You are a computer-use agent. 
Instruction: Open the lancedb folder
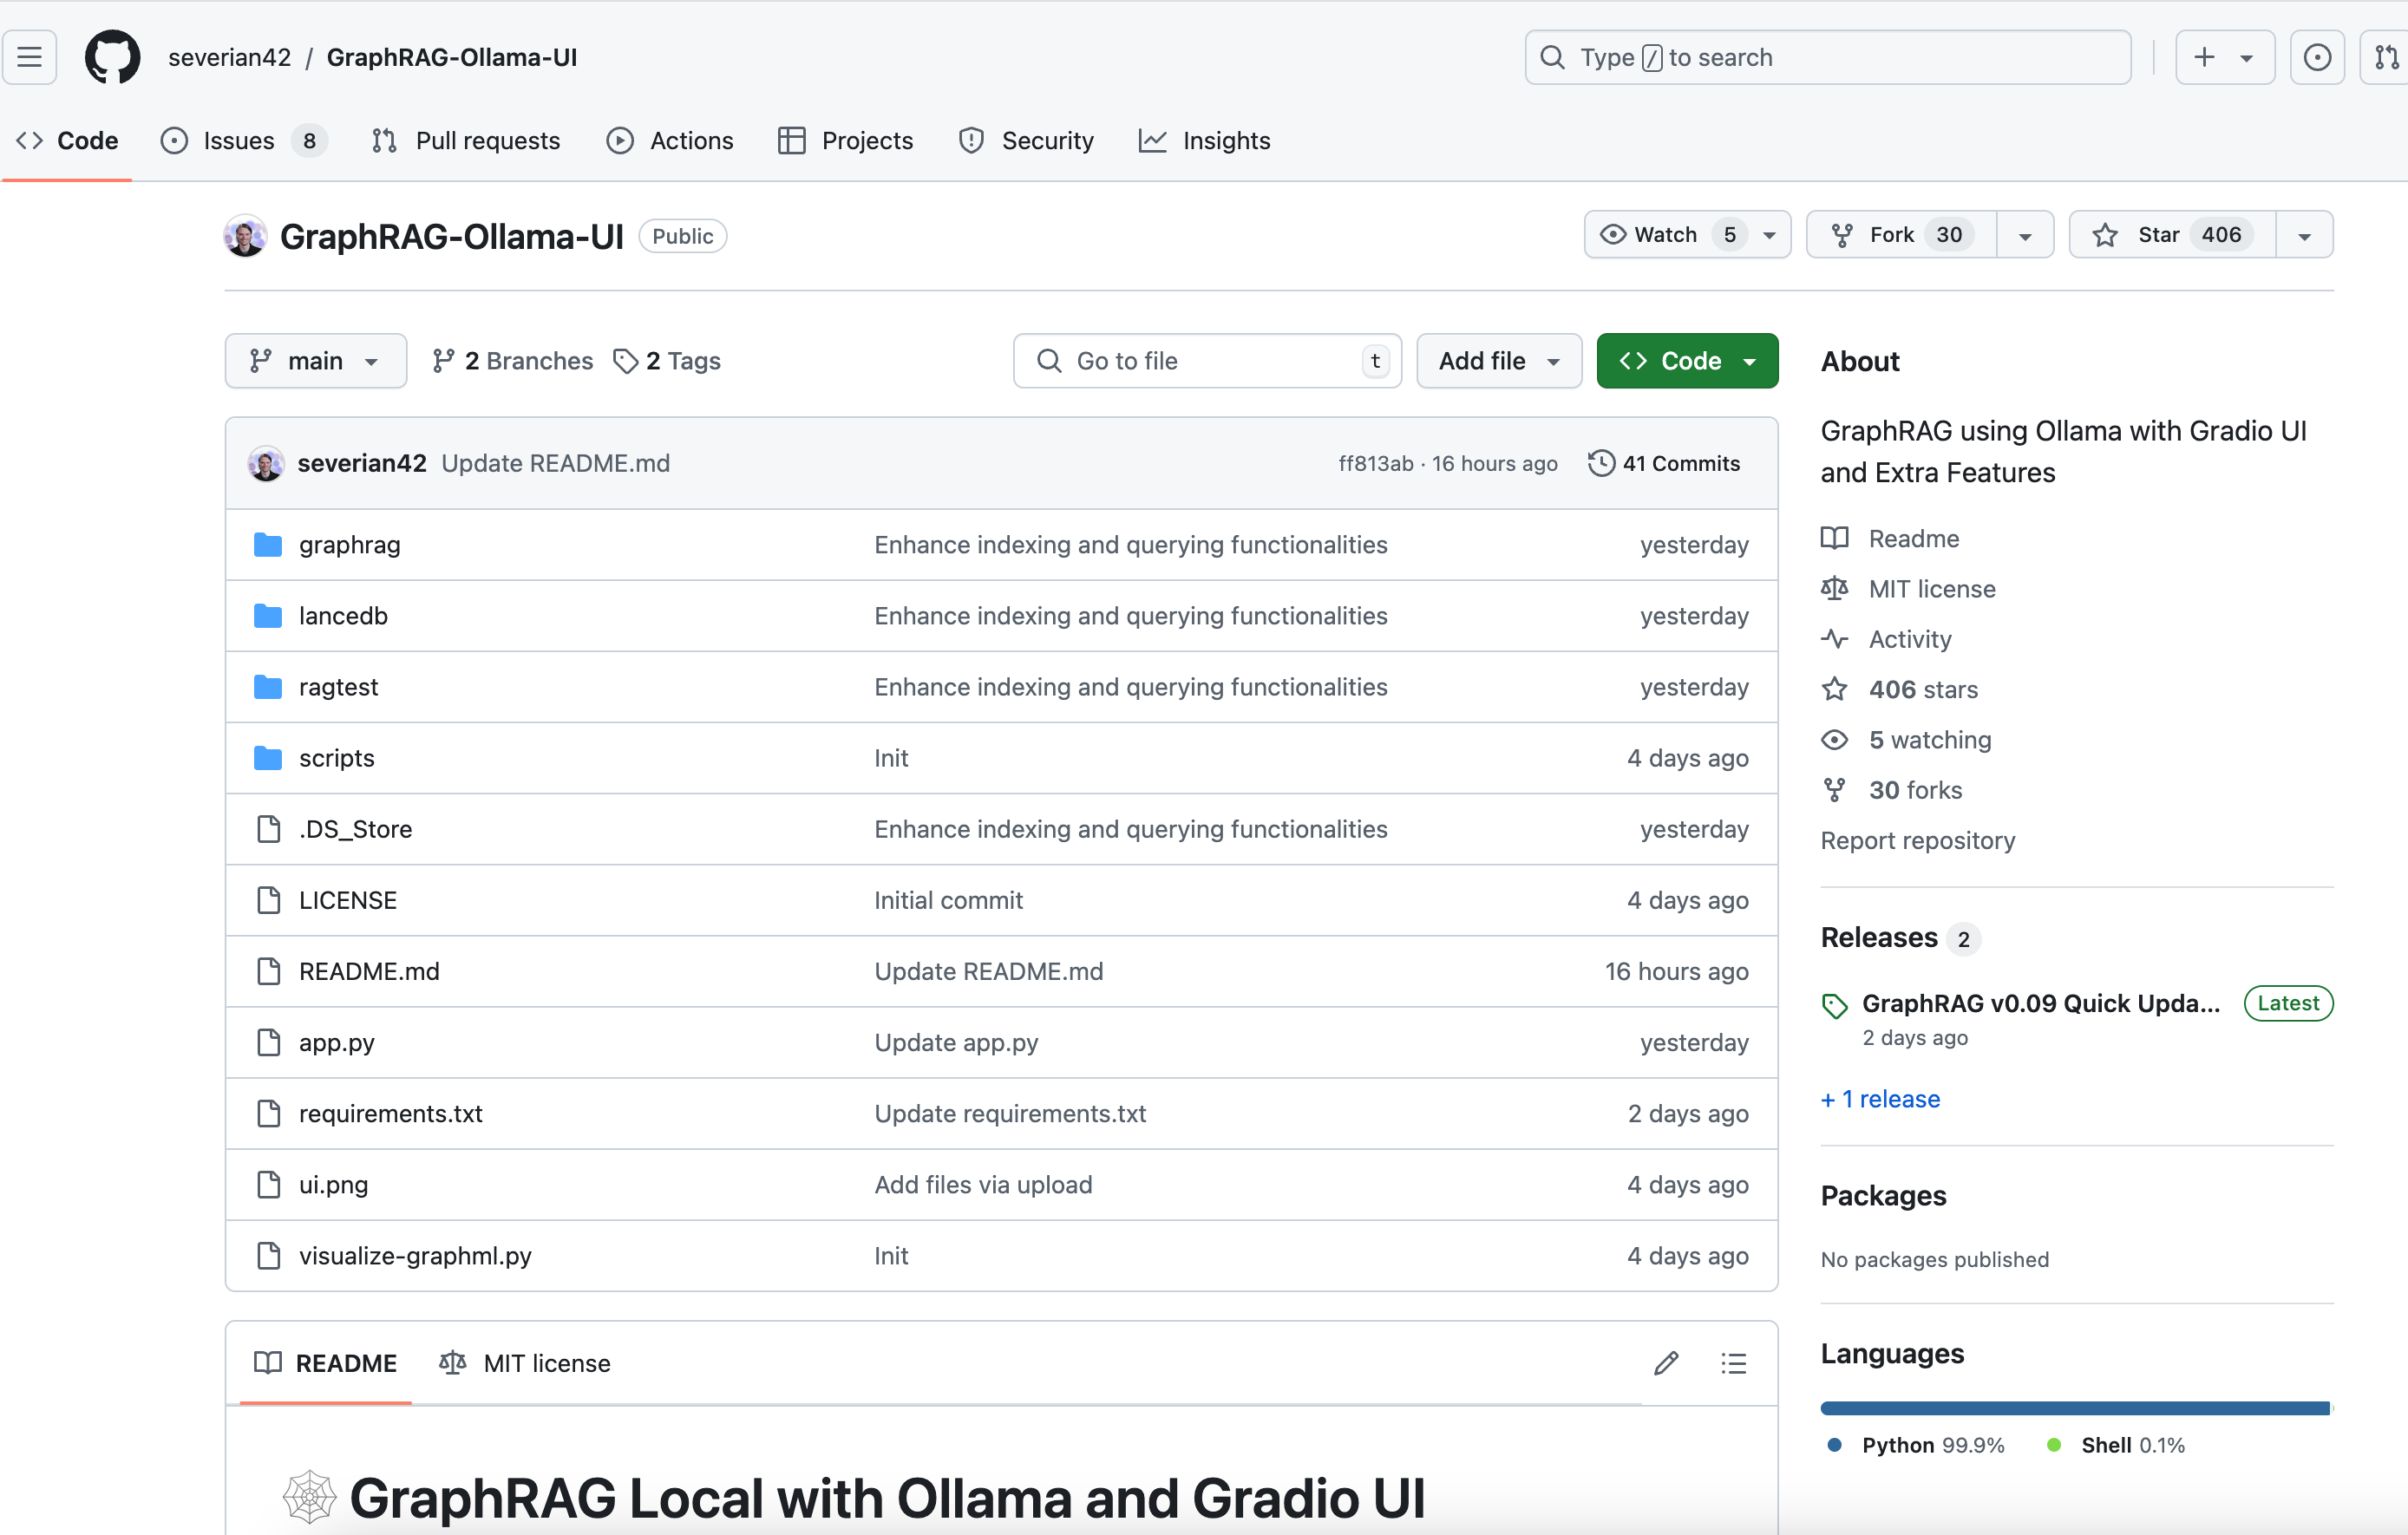tap(343, 616)
